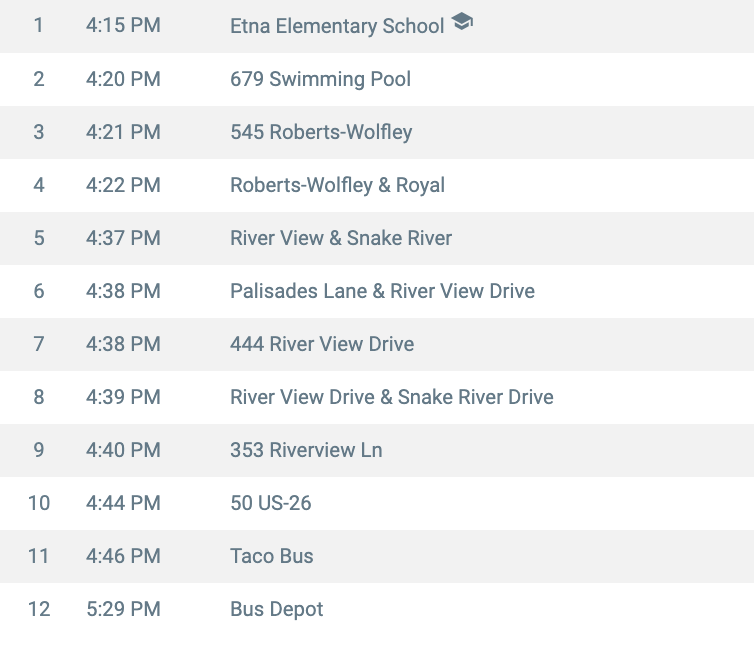
Task: Select the 444 River View Drive stop
Action: pyautogui.click(x=322, y=344)
